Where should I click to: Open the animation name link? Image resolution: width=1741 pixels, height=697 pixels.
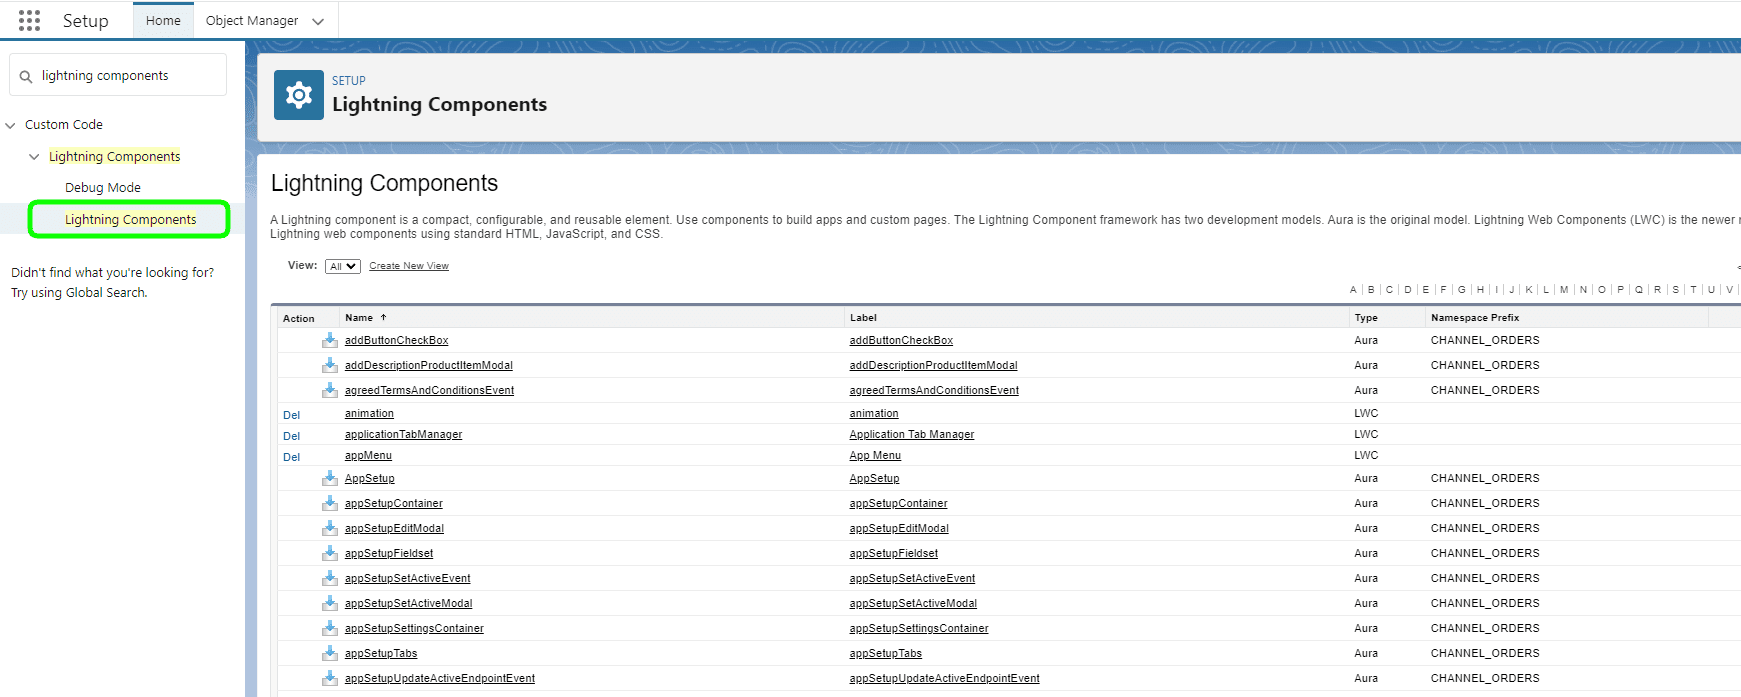pyautogui.click(x=369, y=413)
